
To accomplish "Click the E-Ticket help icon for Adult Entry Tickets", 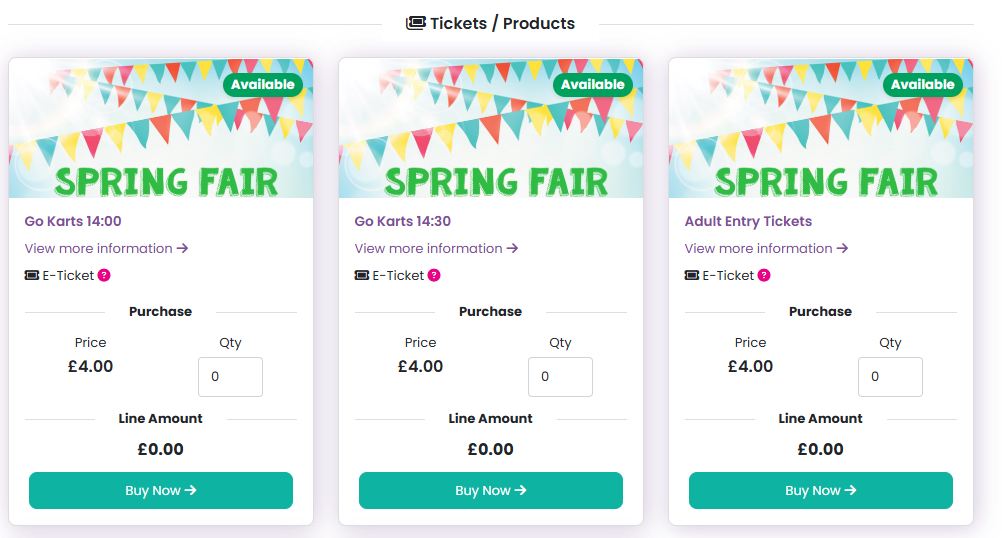I will point(764,275).
